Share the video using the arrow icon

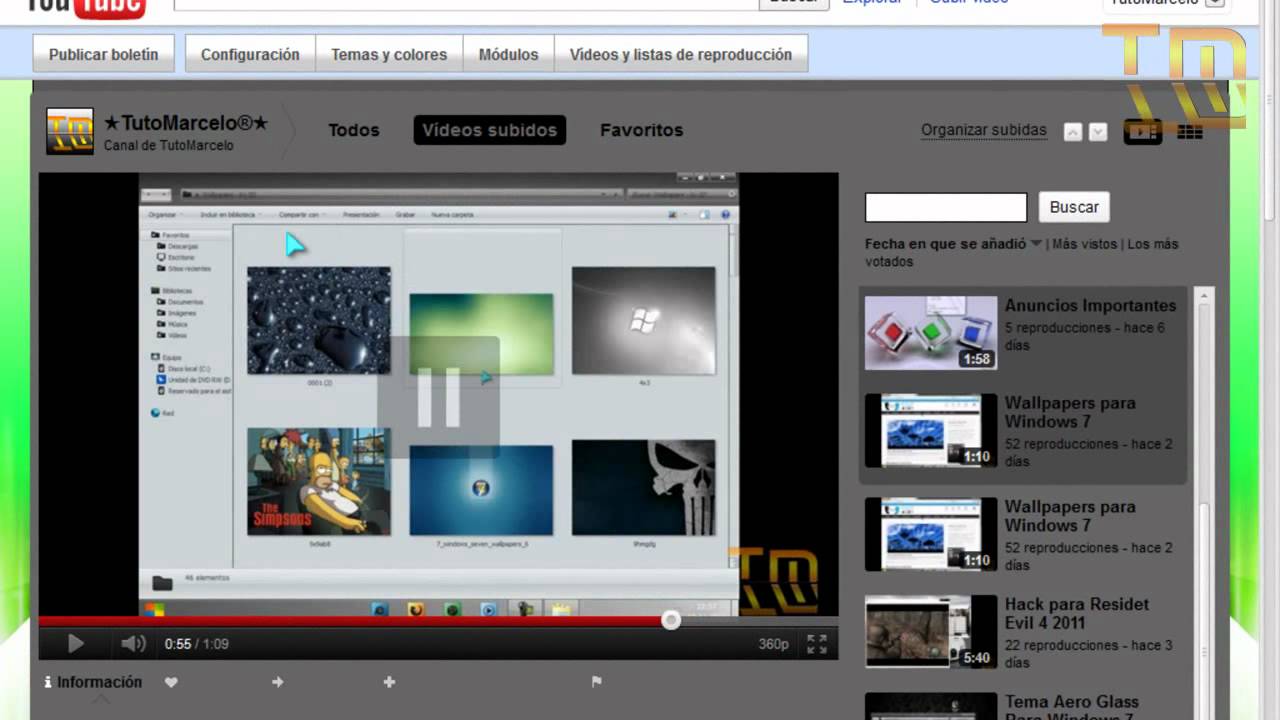tap(278, 682)
